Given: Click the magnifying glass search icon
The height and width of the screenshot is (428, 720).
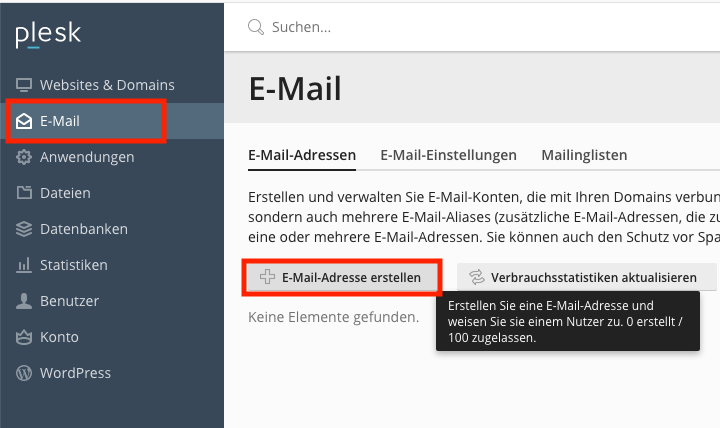Looking at the screenshot, I should click(x=256, y=27).
